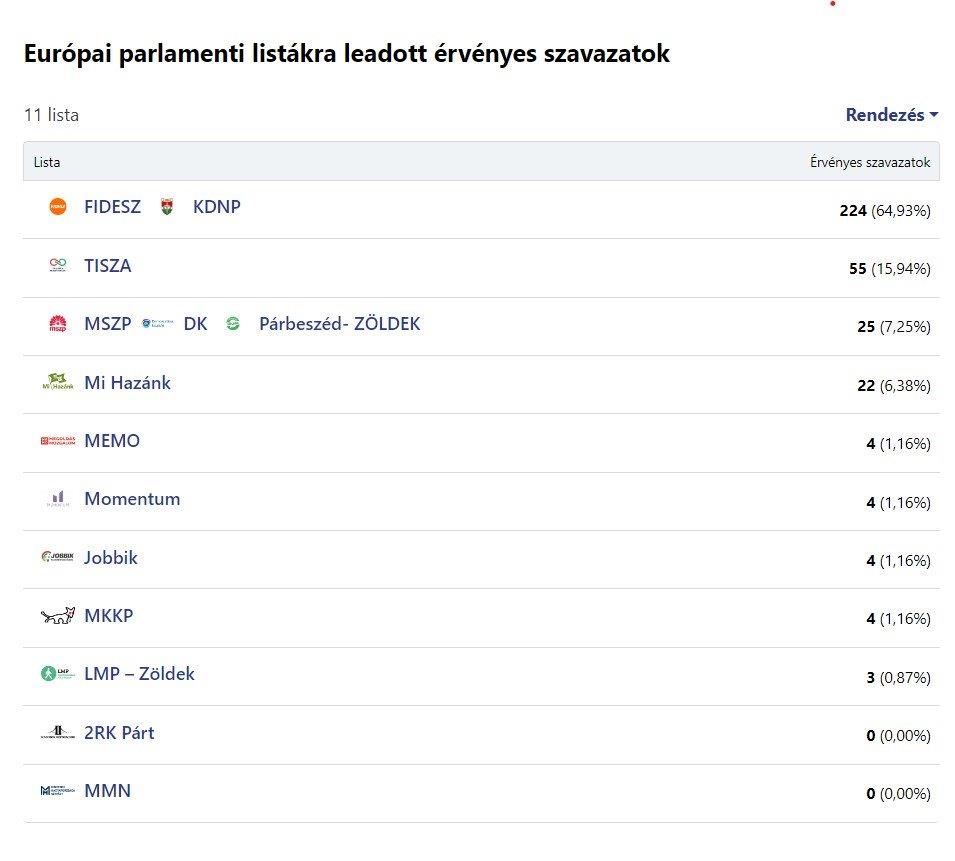Select the Mi Hazánk list name

[127, 382]
